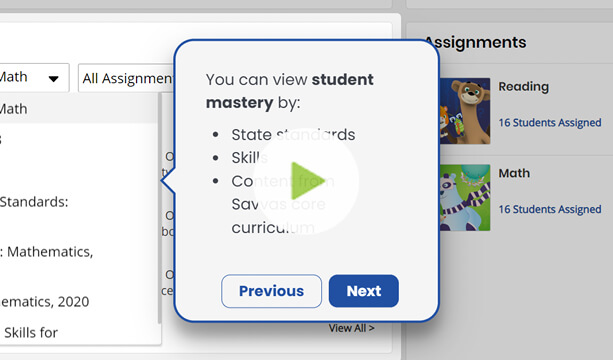613x360 pixels.
Task: Choose the Standards: option in the list
Action: 34,202
